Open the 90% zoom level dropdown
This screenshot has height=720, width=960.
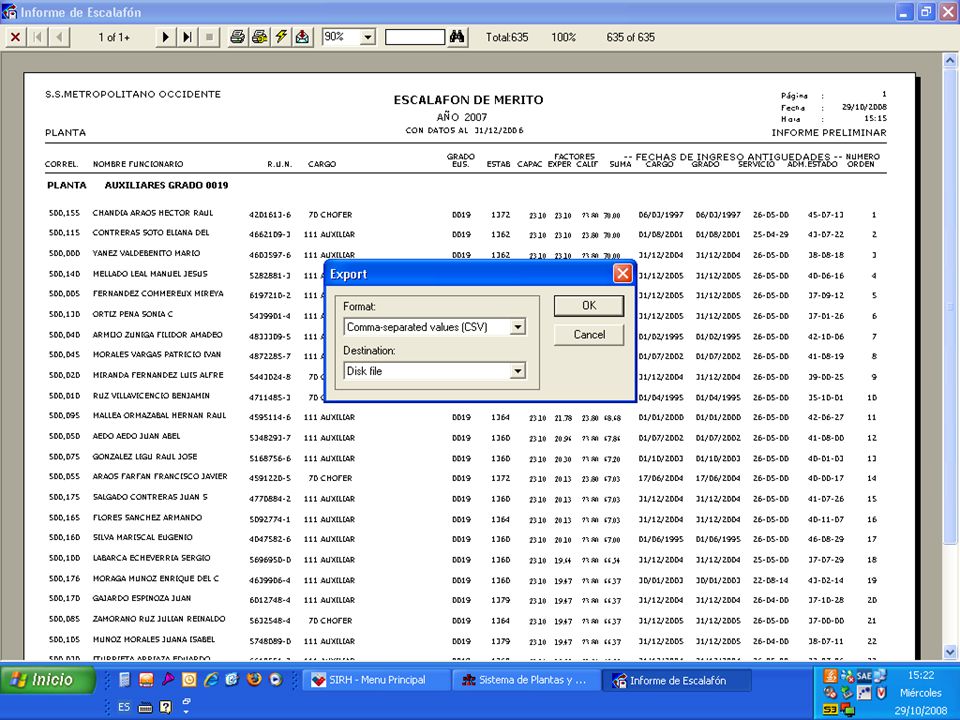367,37
